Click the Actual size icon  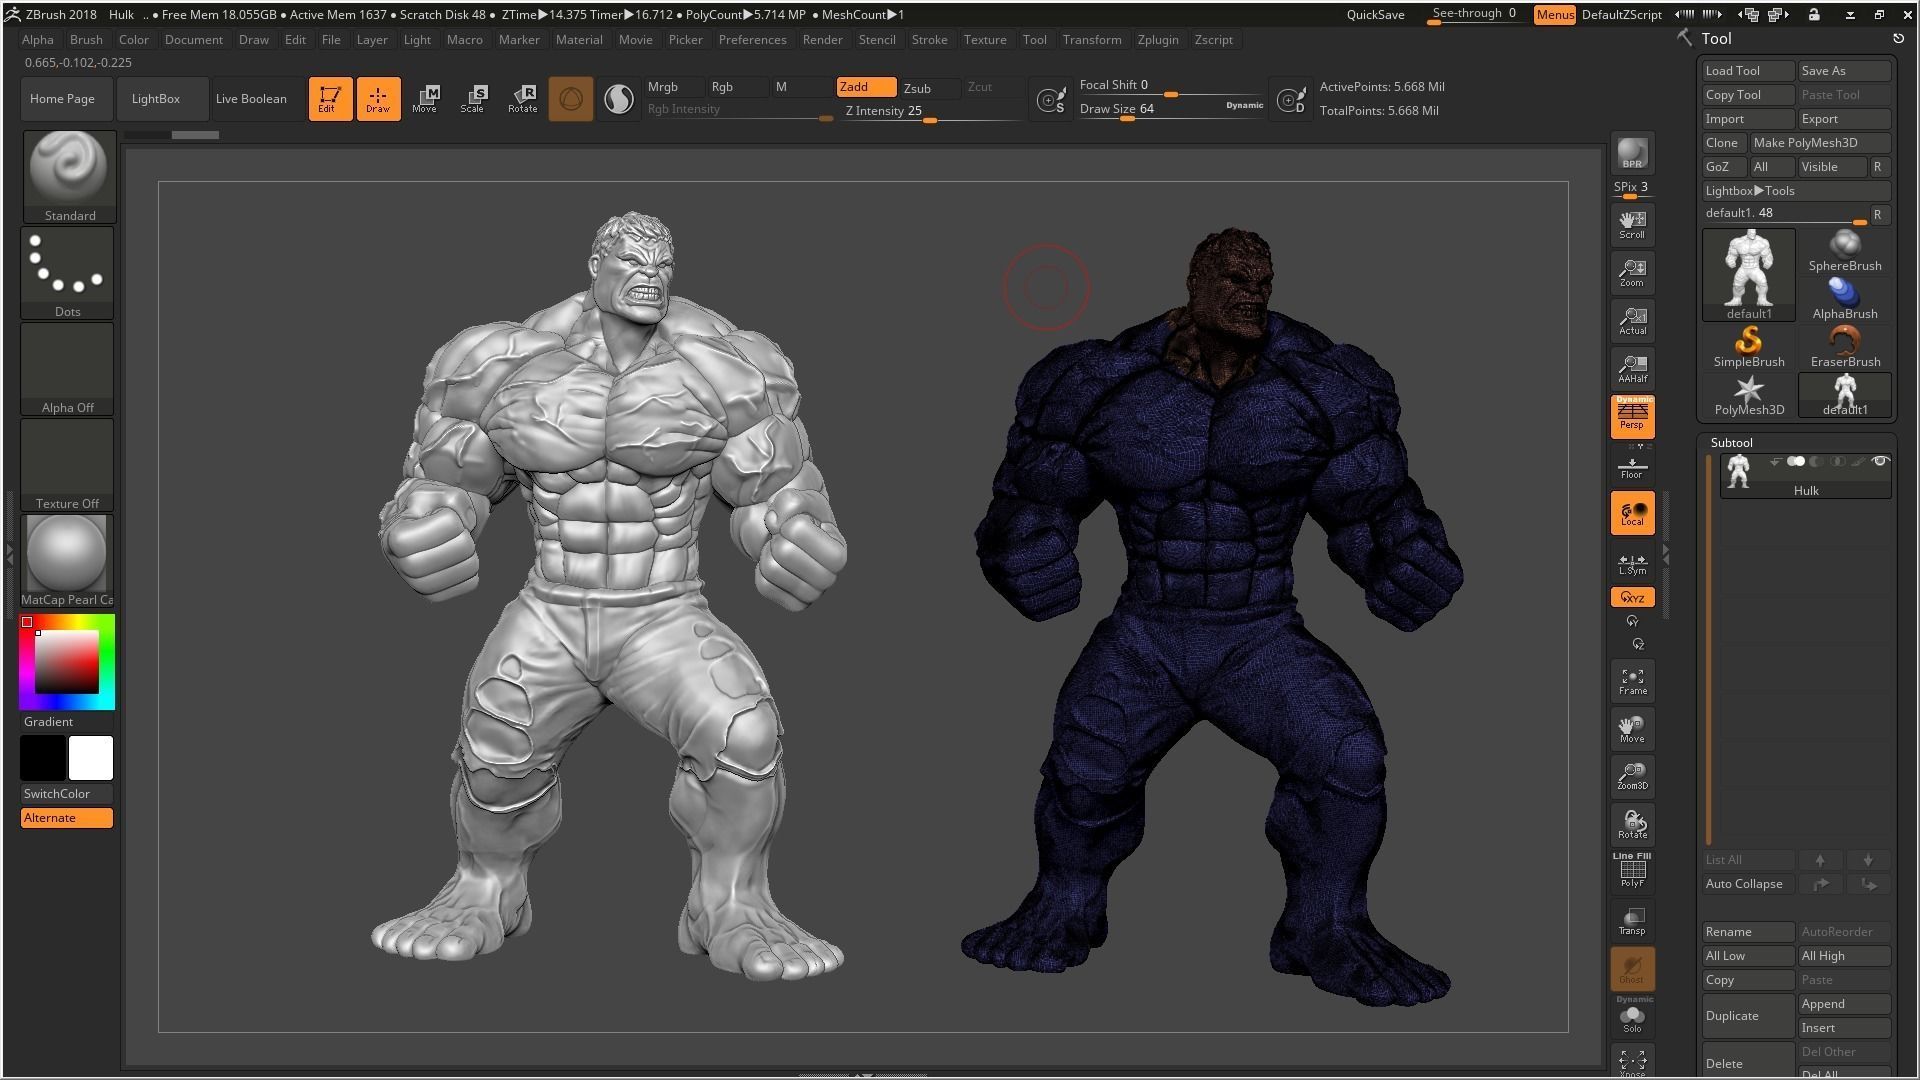(1632, 320)
